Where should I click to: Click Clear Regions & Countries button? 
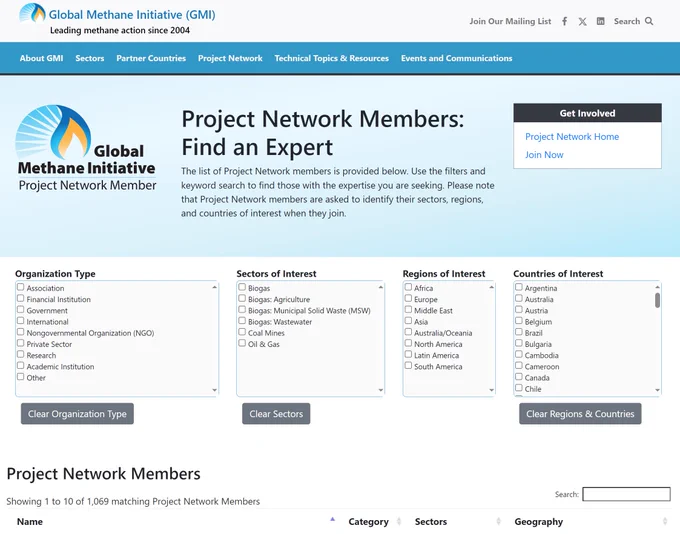(x=580, y=414)
